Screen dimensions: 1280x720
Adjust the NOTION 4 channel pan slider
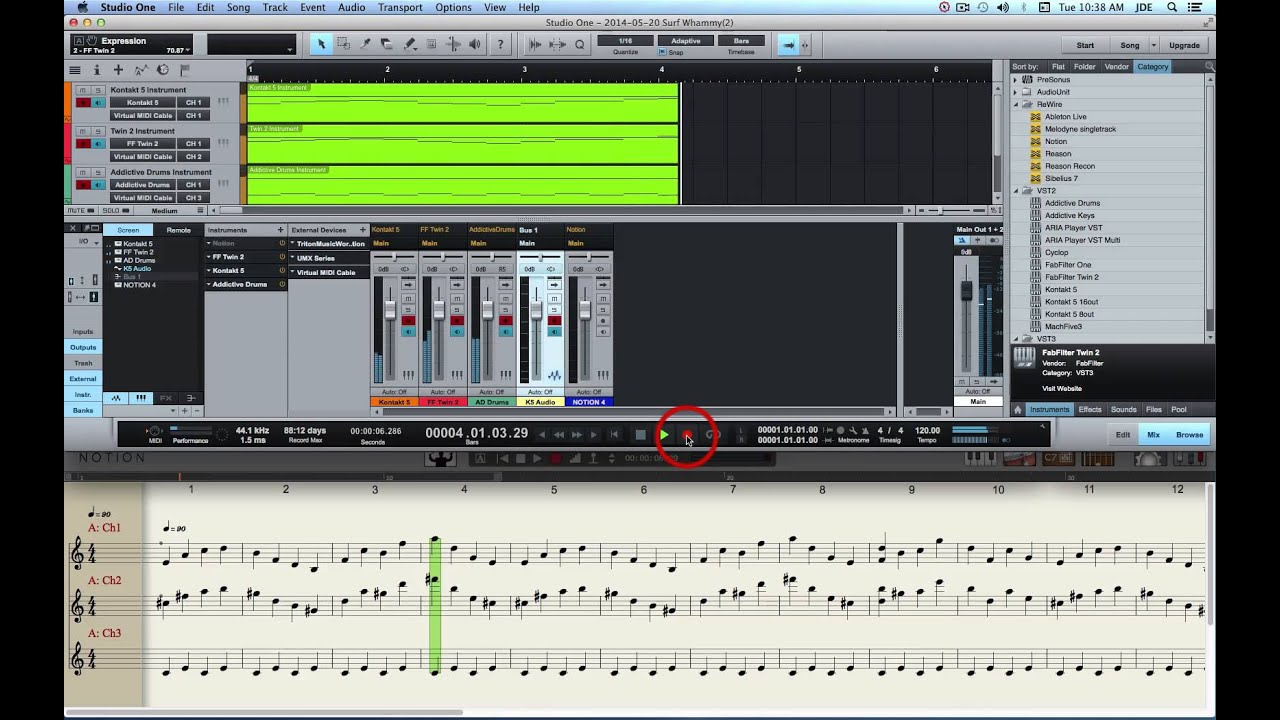[x=589, y=257]
